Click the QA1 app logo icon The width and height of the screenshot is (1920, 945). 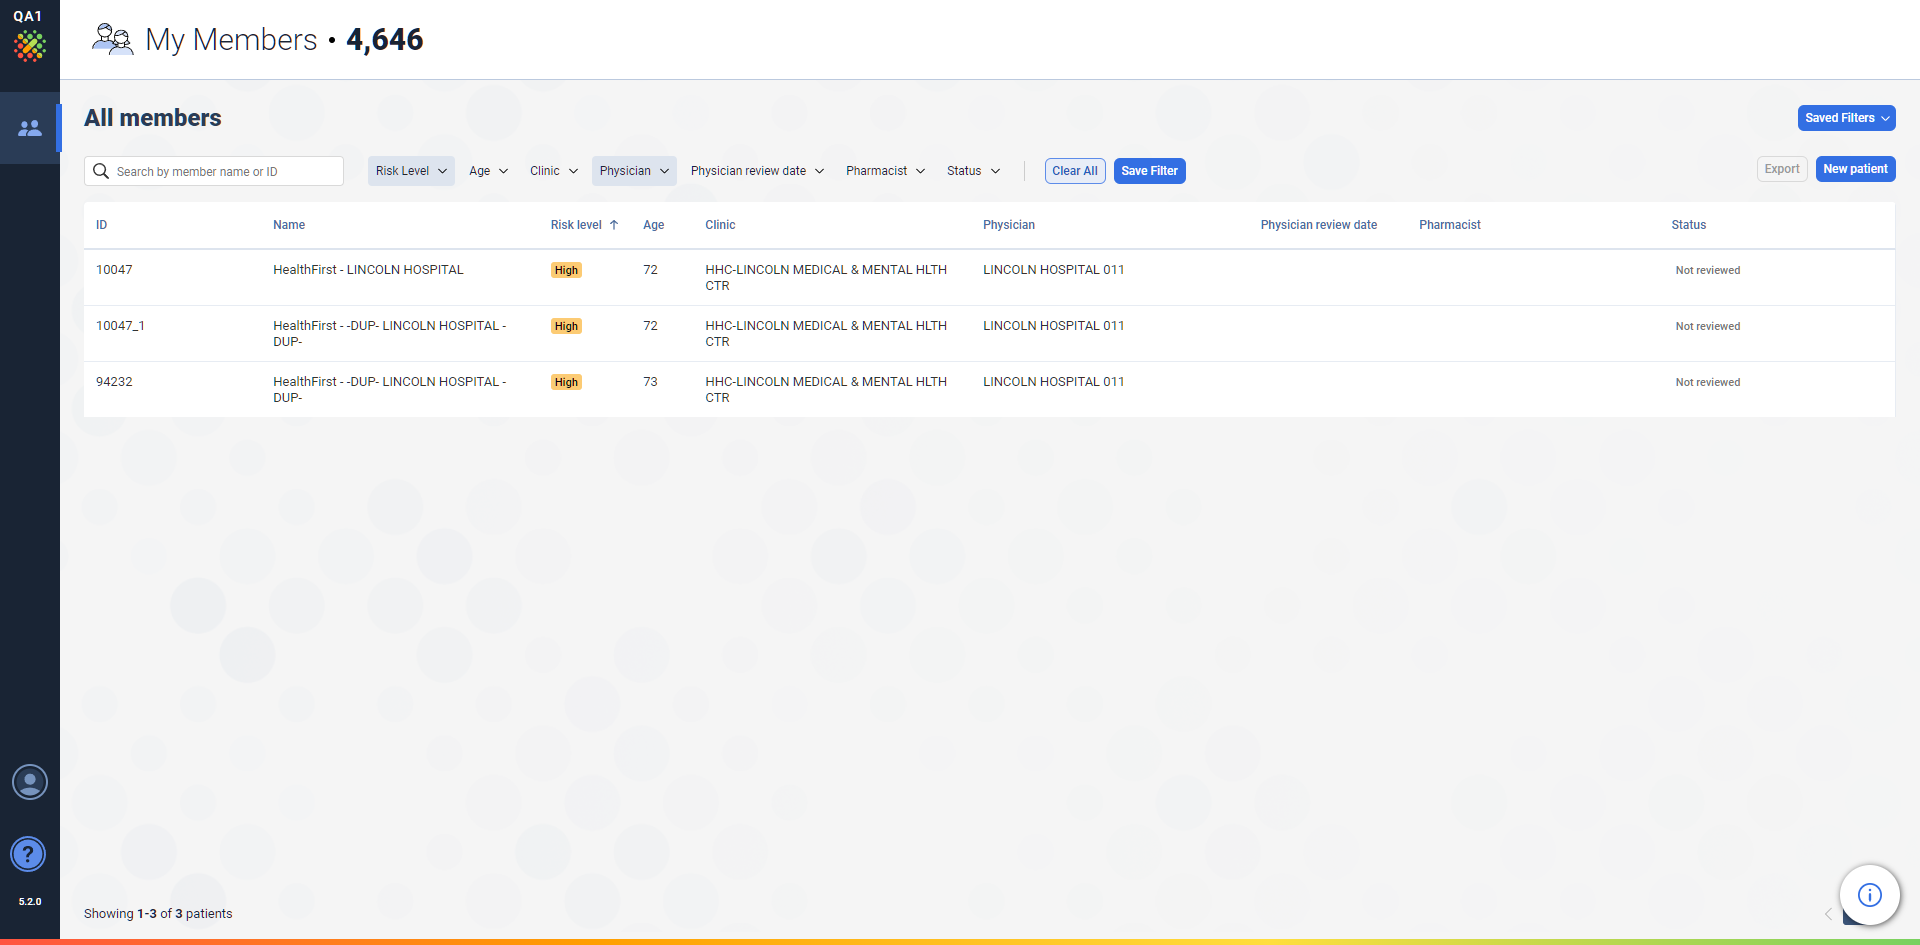(x=30, y=45)
